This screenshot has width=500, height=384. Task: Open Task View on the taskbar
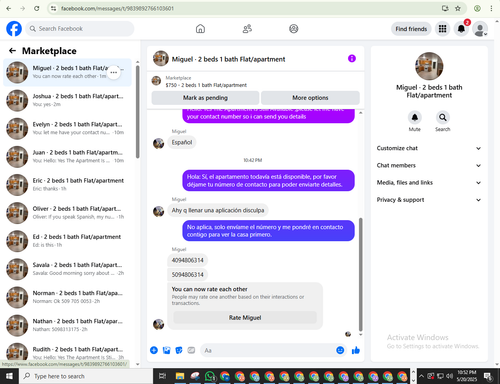(162, 376)
